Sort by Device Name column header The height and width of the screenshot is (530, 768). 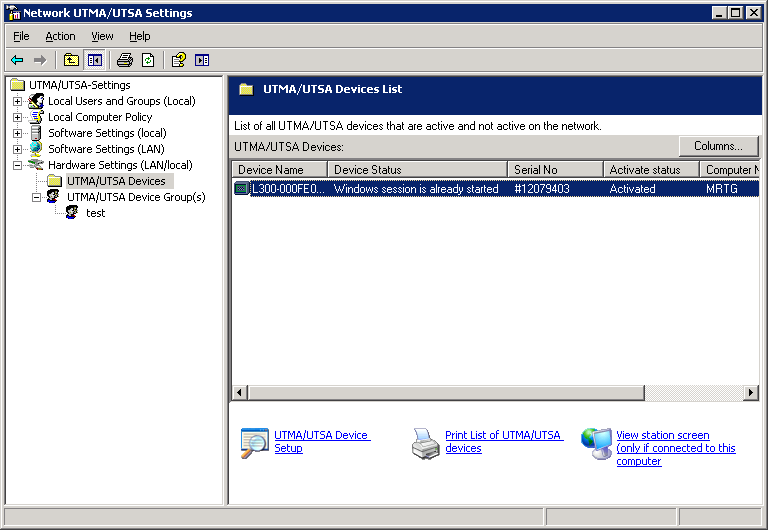click(x=279, y=169)
